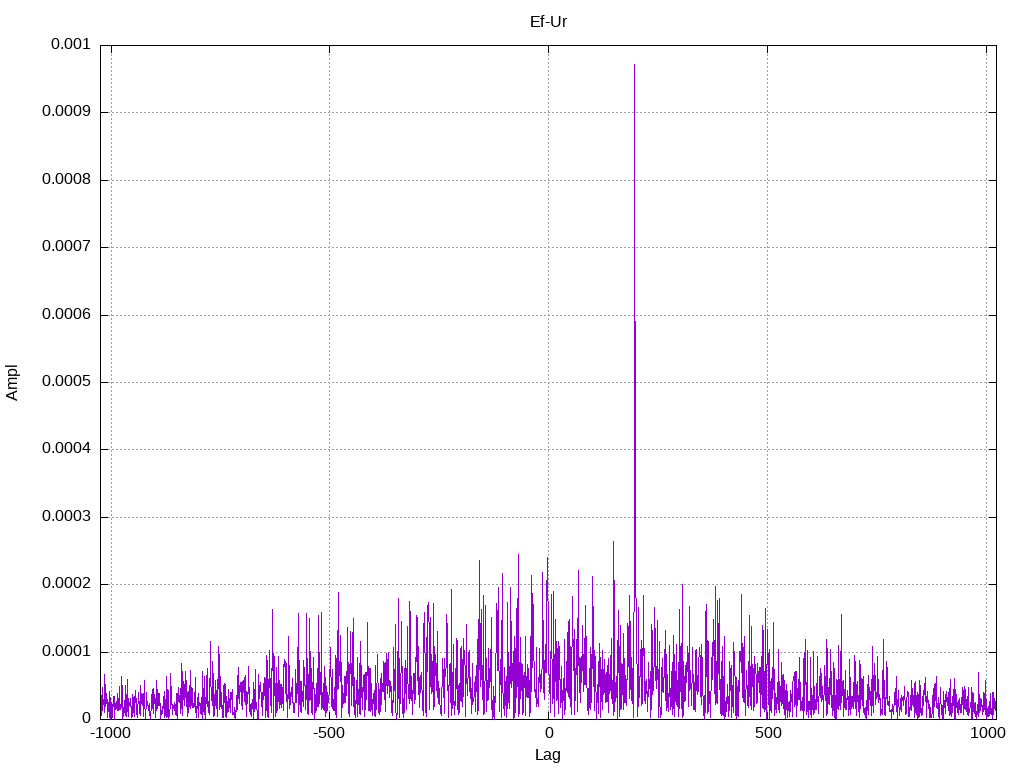Pick the 0.0008 y-axis tick label
This screenshot has width=1024, height=768.
coord(66,180)
